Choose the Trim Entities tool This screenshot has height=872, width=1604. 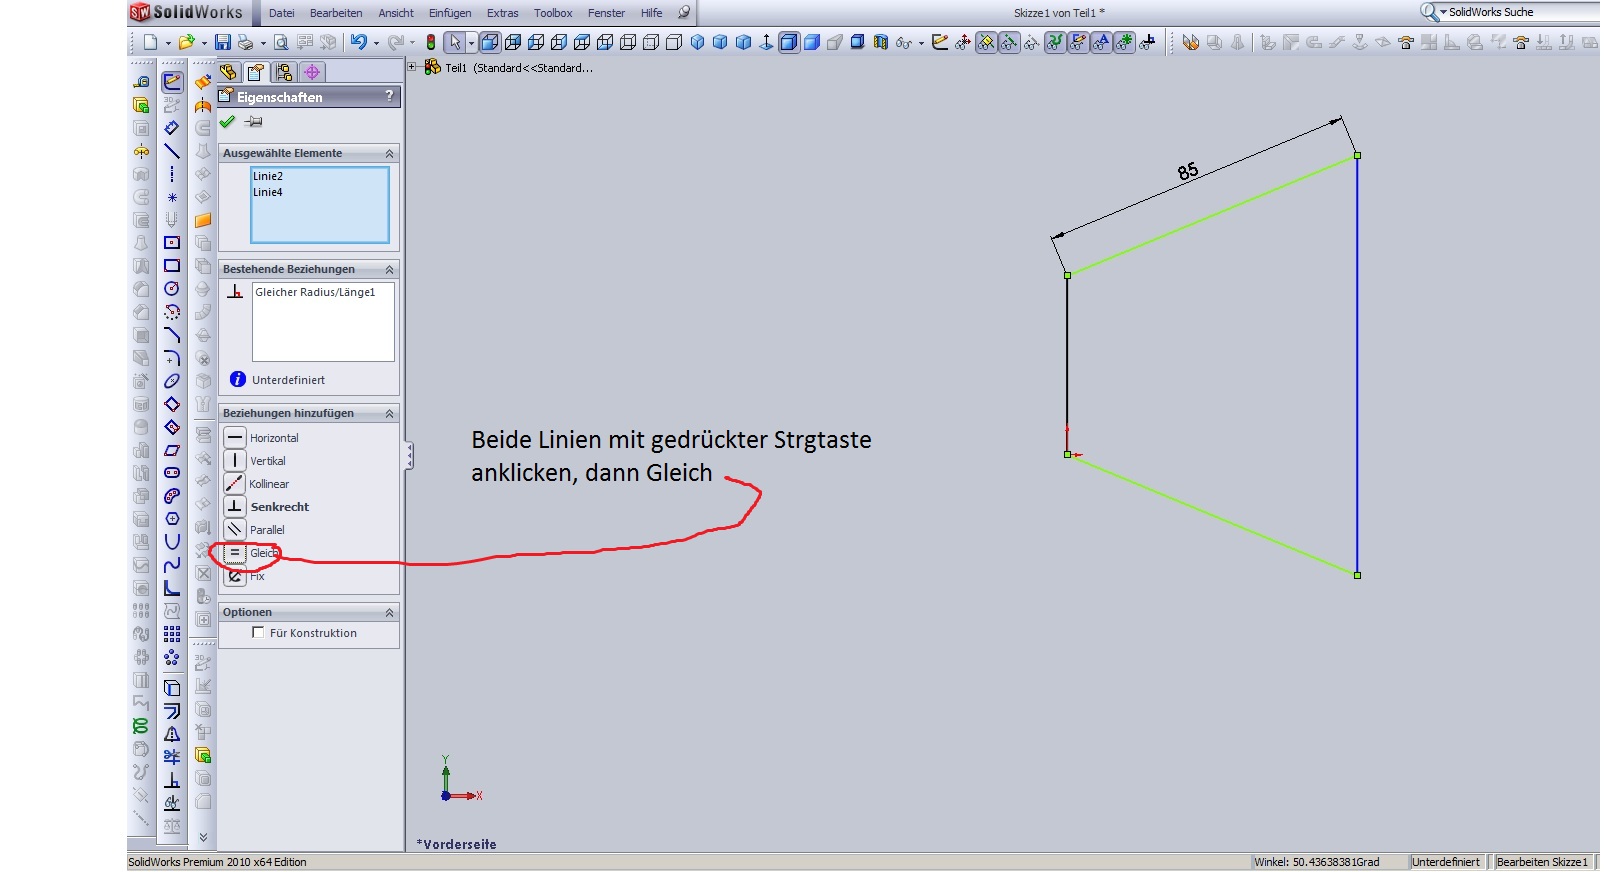coord(172,757)
